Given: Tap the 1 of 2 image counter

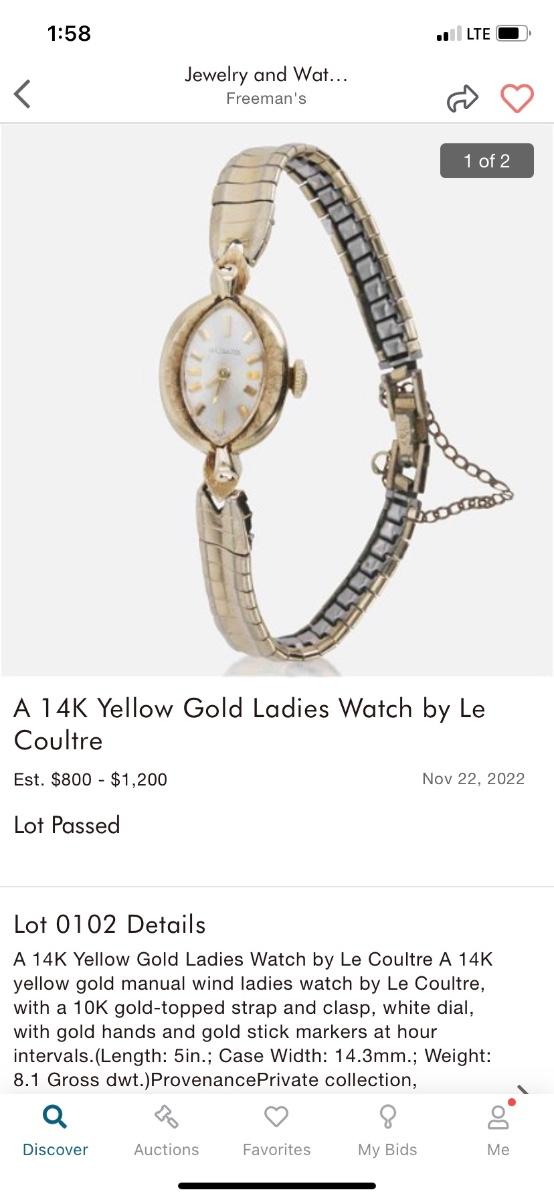Looking at the screenshot, I should click(487, 161).
